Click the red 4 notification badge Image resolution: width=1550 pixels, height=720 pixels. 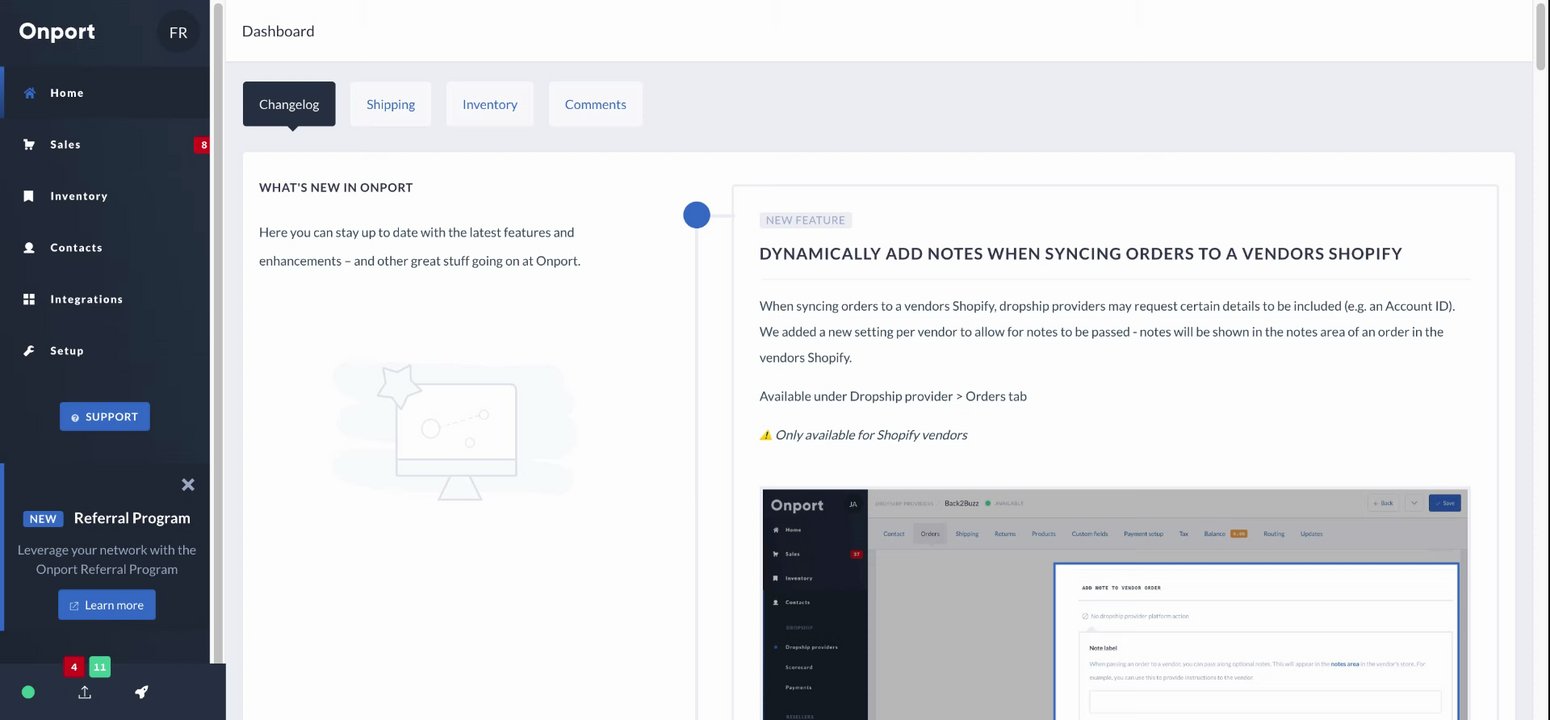click(x=74, y=667)
